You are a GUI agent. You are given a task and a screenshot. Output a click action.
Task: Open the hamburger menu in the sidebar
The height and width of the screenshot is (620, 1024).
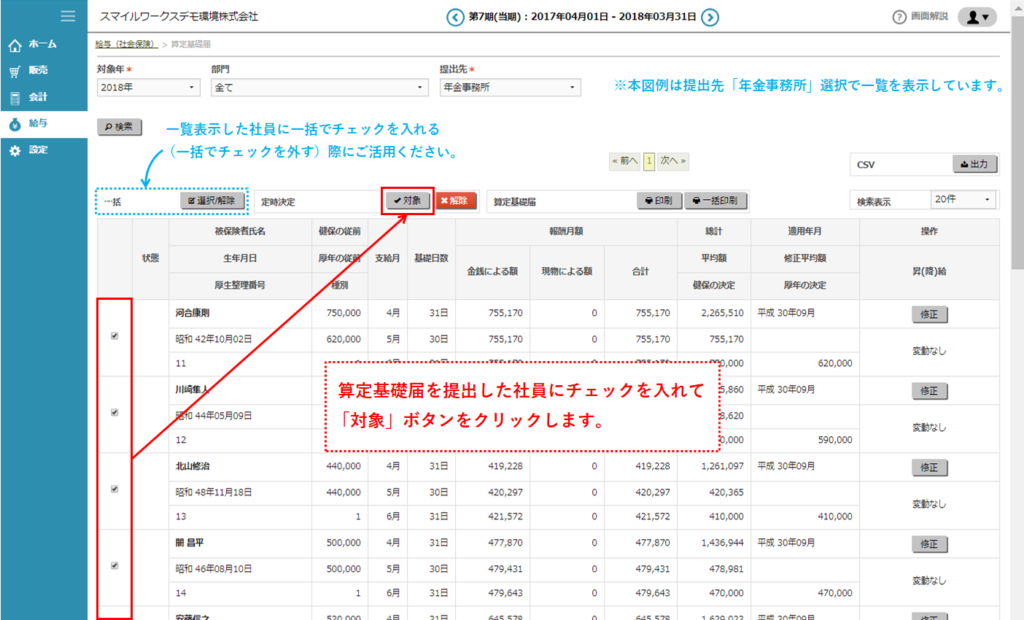68,16
